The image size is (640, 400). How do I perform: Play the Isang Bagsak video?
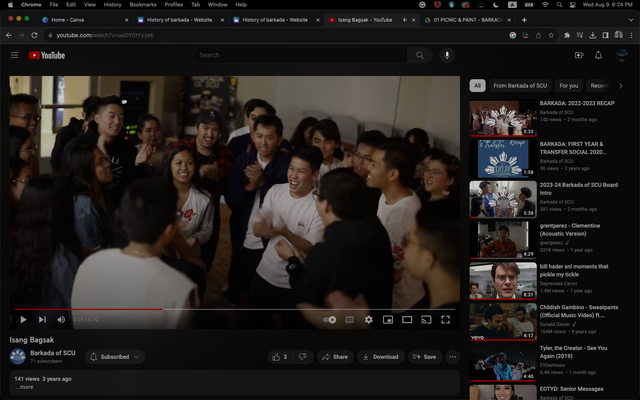pos(22,319)
